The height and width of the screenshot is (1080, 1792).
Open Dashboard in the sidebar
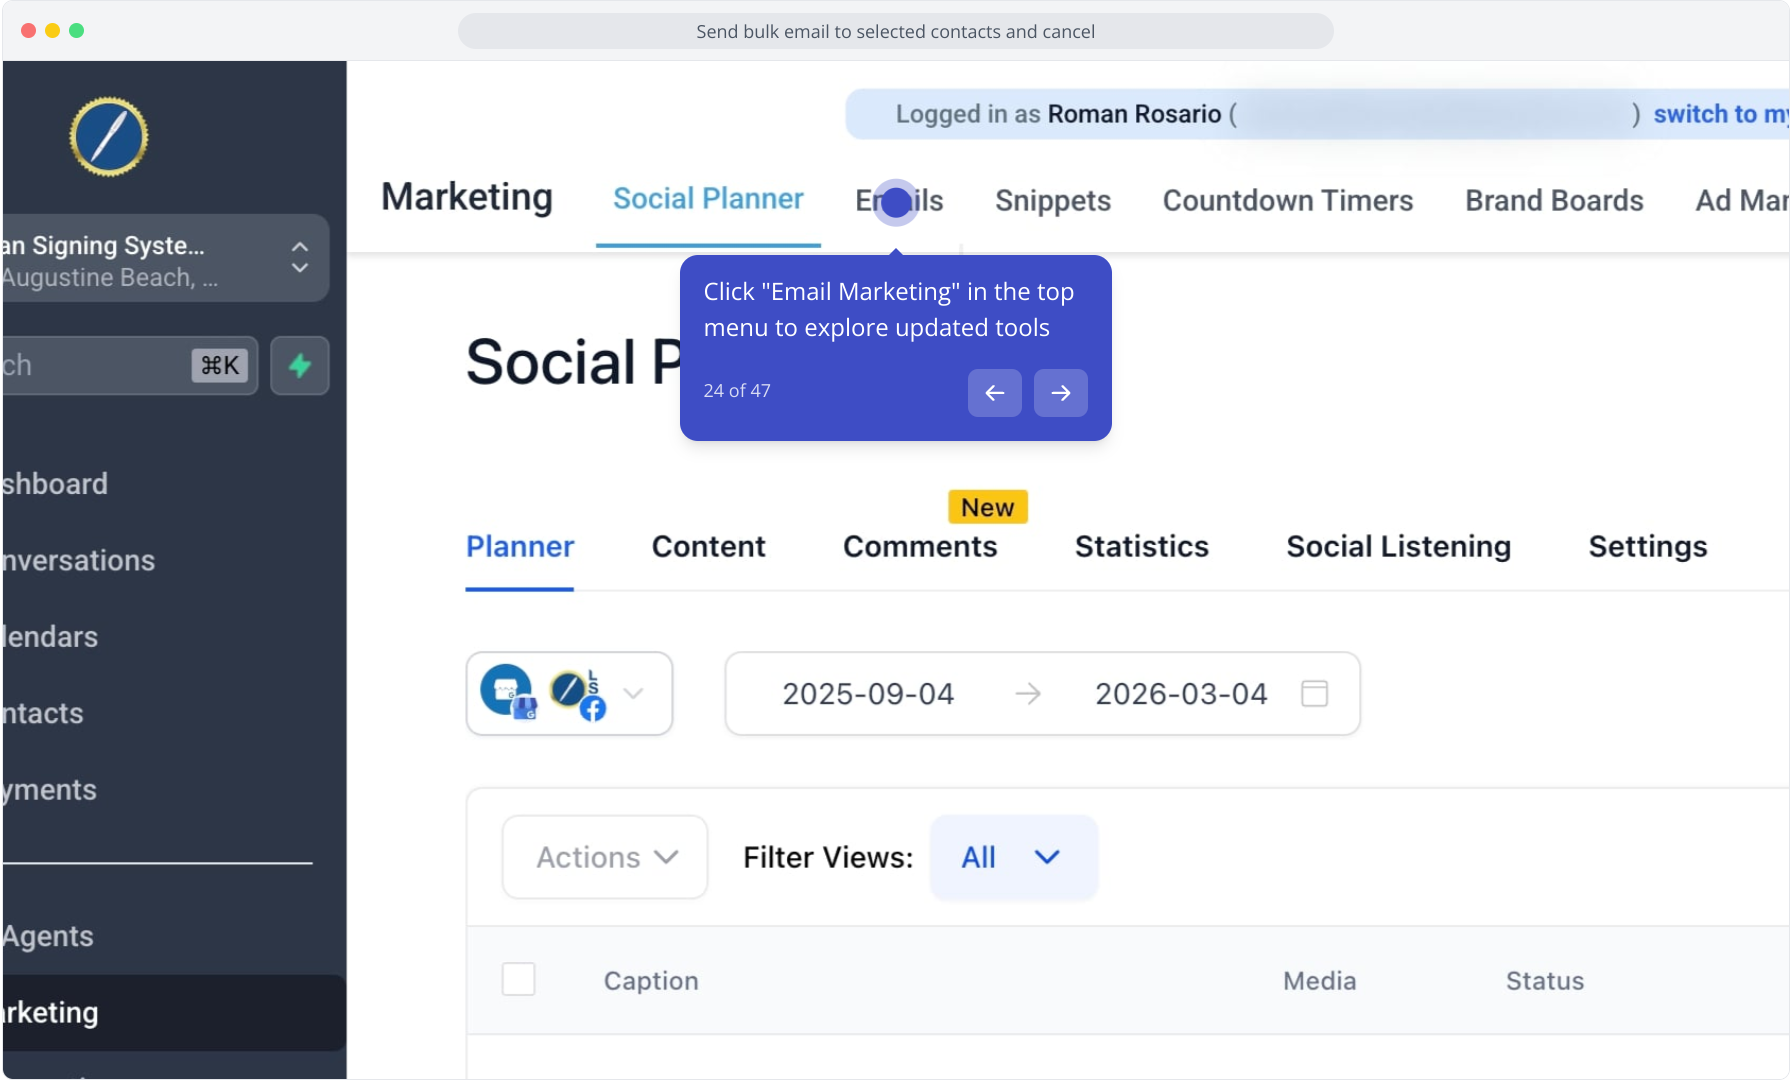click(x=55, y=484)
